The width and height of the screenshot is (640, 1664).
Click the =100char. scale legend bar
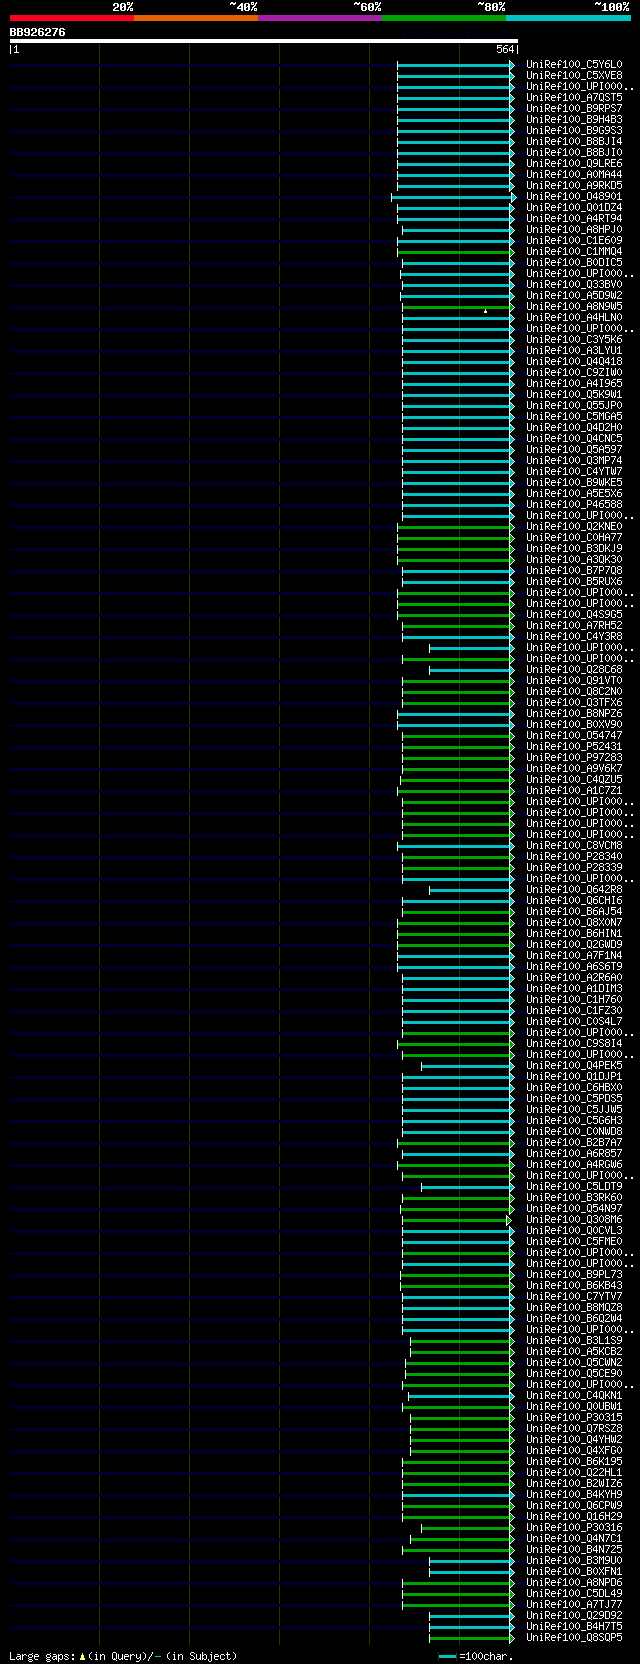[x=447, y=1657]
